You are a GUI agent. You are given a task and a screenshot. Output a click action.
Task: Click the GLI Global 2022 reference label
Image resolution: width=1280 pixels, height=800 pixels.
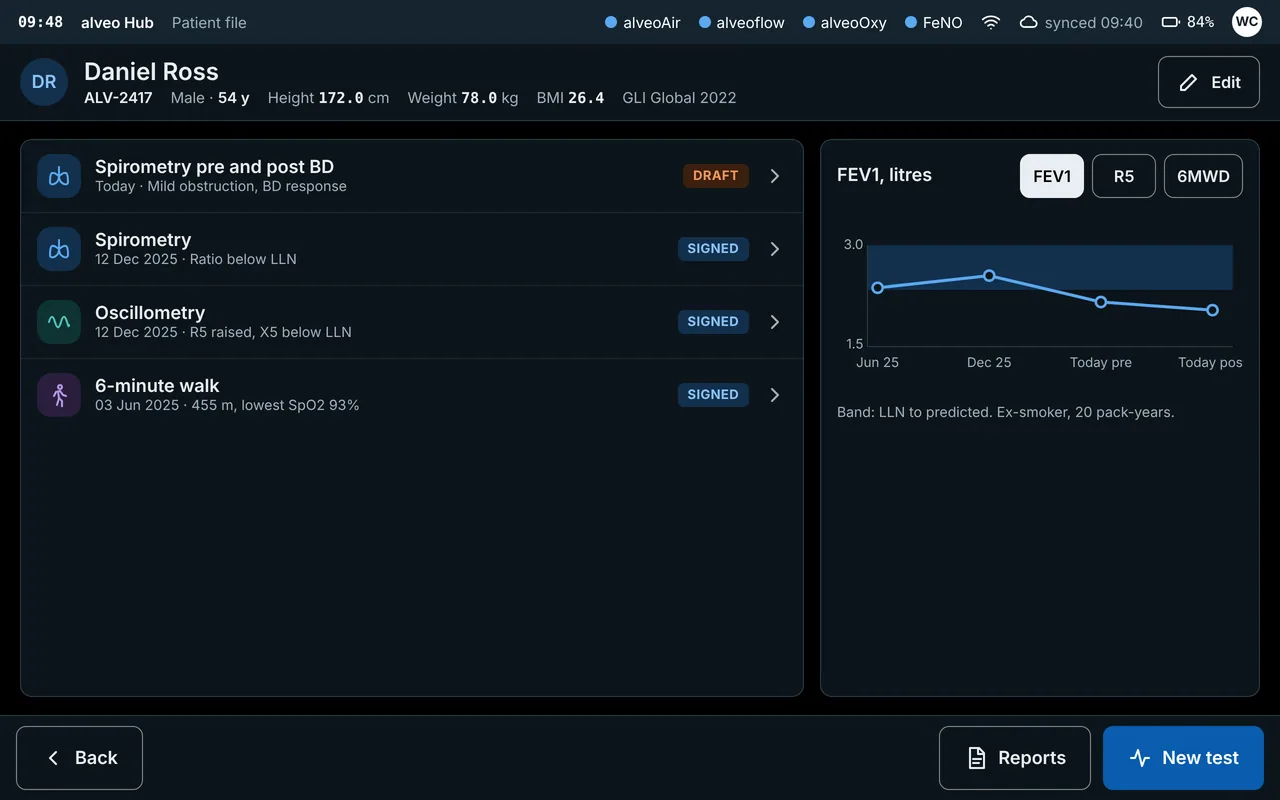[679, 98]
